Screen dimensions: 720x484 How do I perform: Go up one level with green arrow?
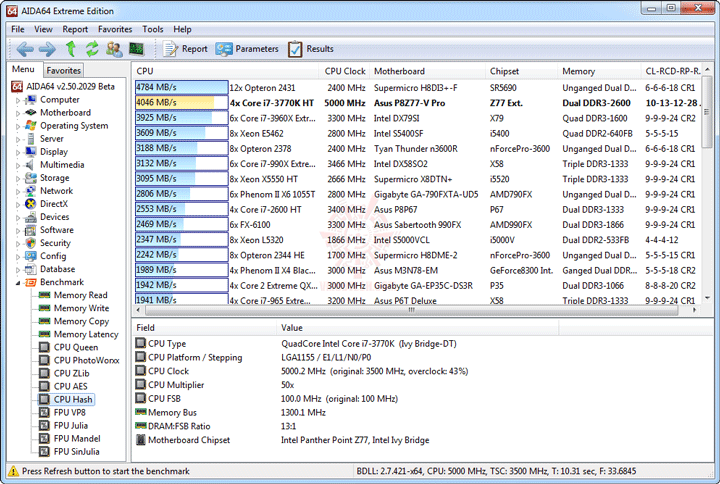coord(71,48)
